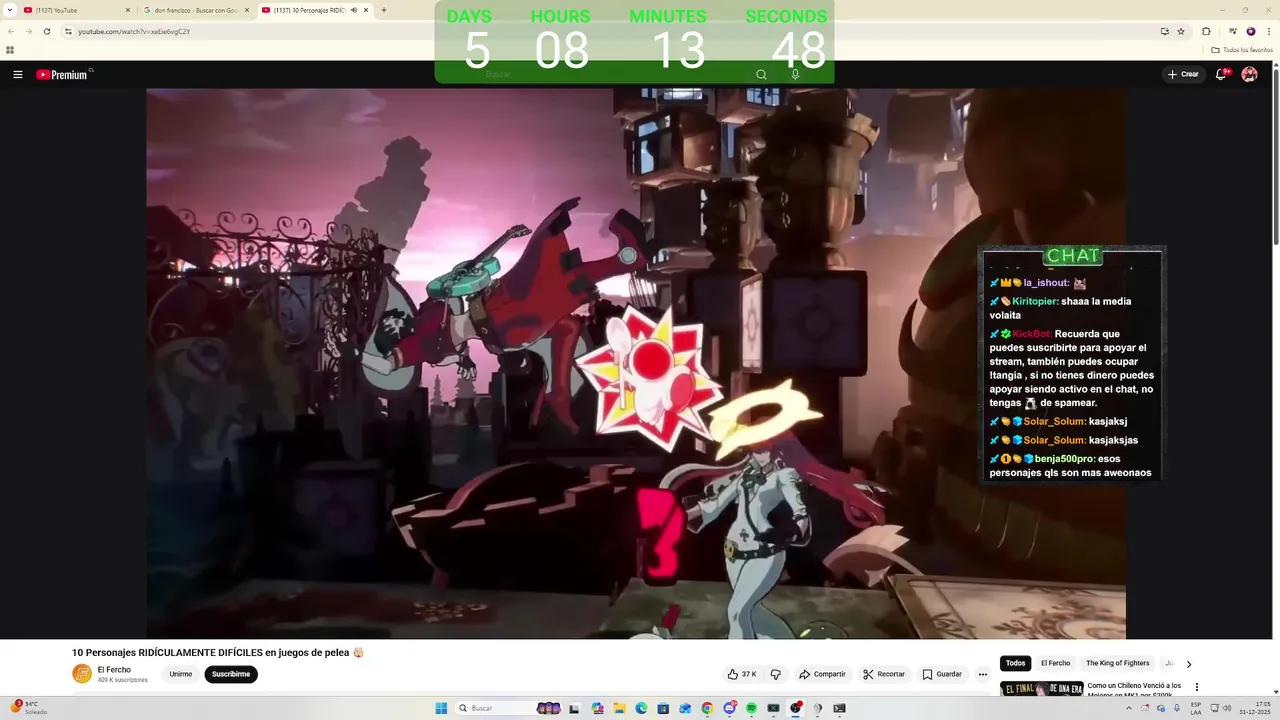Open the recommended video thumbnail
Viewport: 1280px width, 720px height.
(1042, 688)
